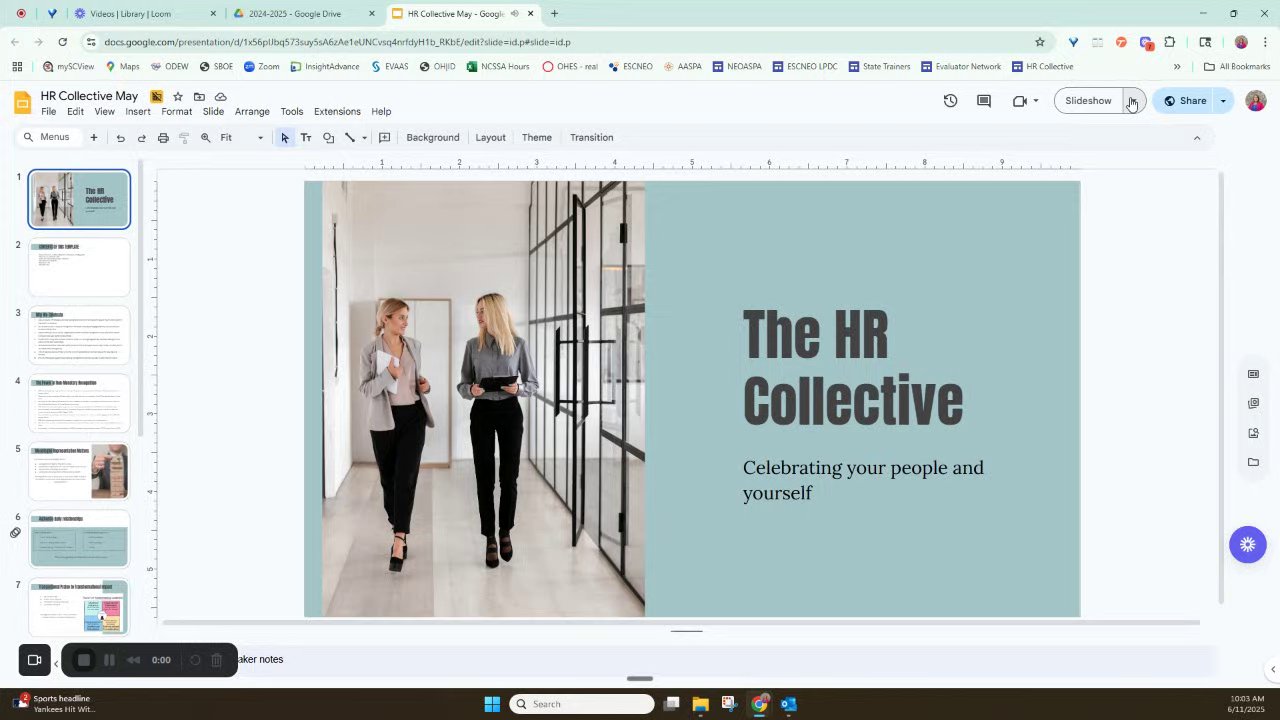Select slide 5 thumbnail

(x=79, y=471)
